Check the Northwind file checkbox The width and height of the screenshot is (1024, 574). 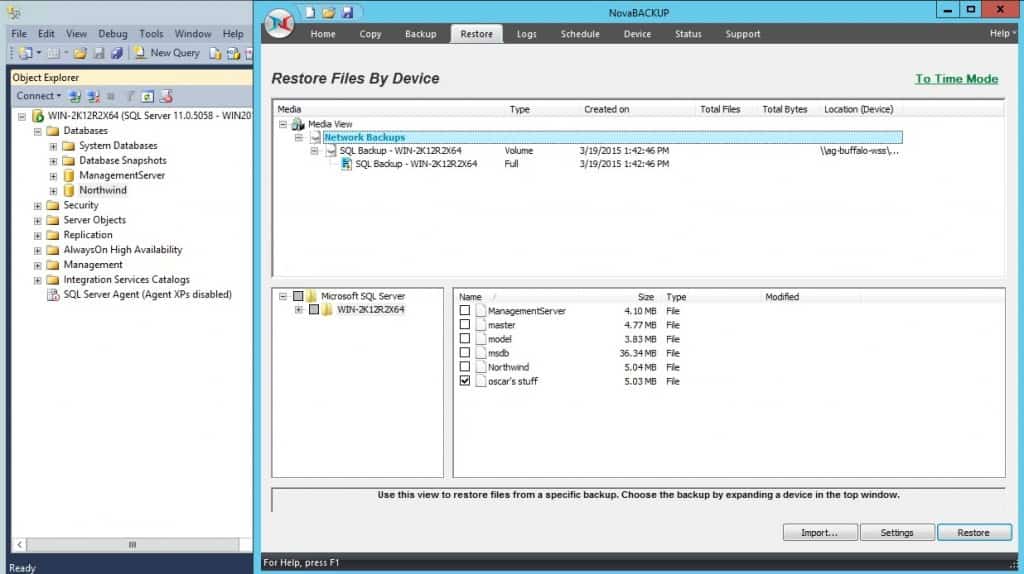464,366
